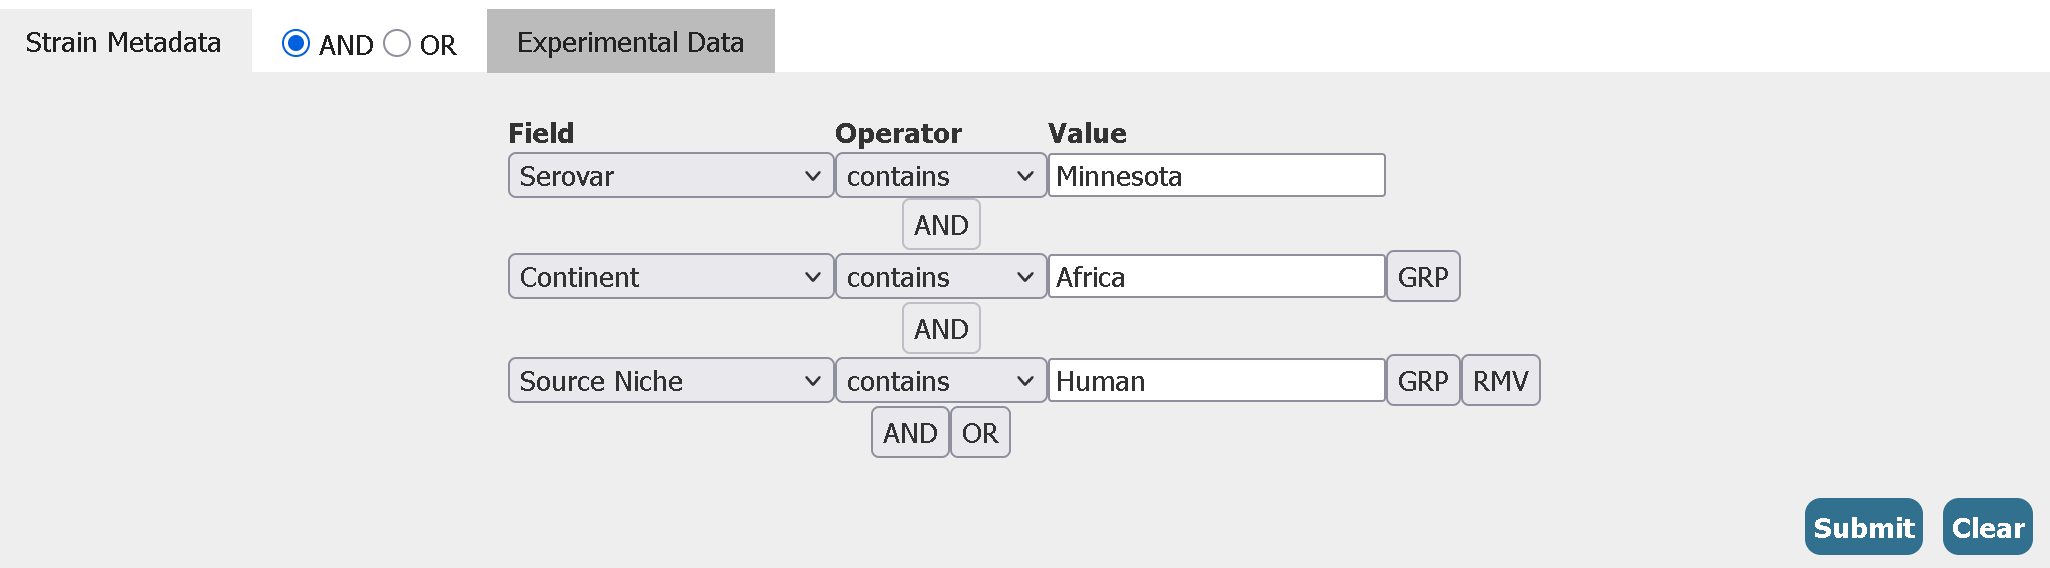2050x568 pixels.
Task: Open the Continent field dropdown
Action: coord(670,277)
